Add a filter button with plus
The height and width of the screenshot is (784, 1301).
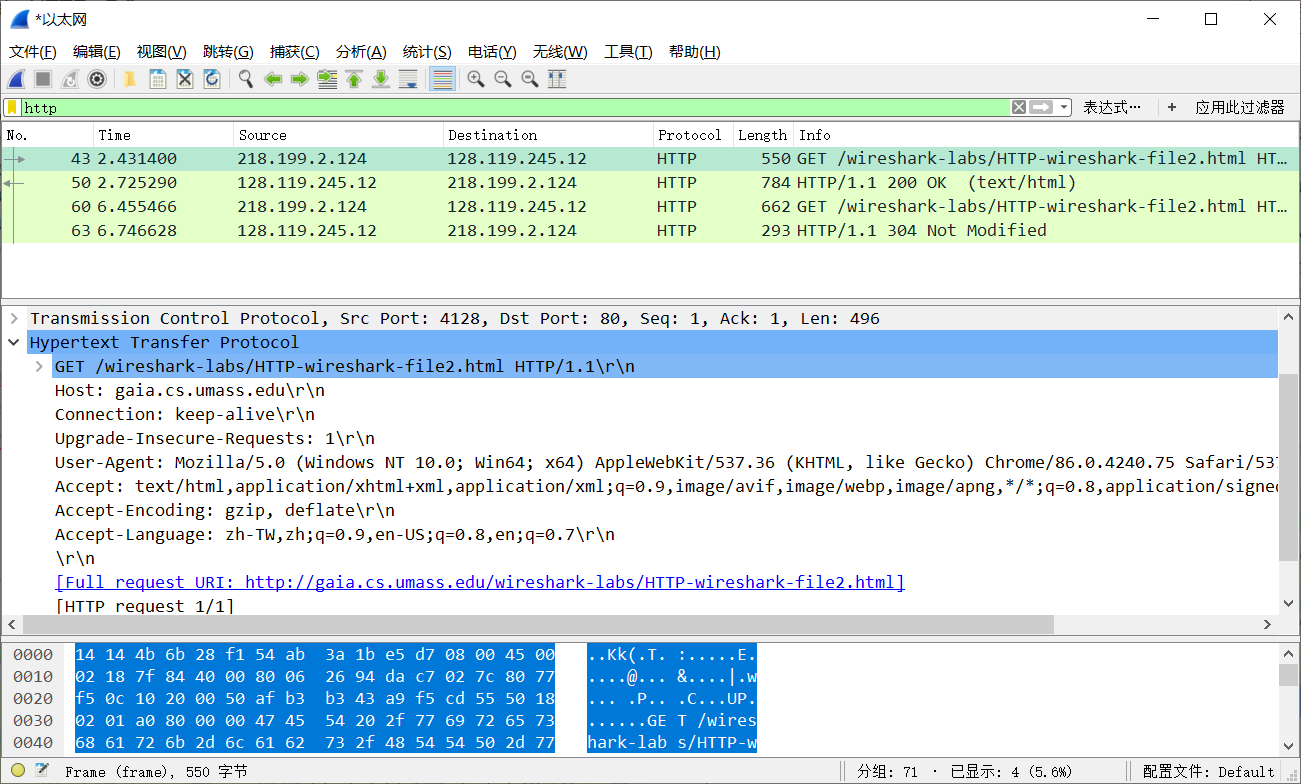1172,107
